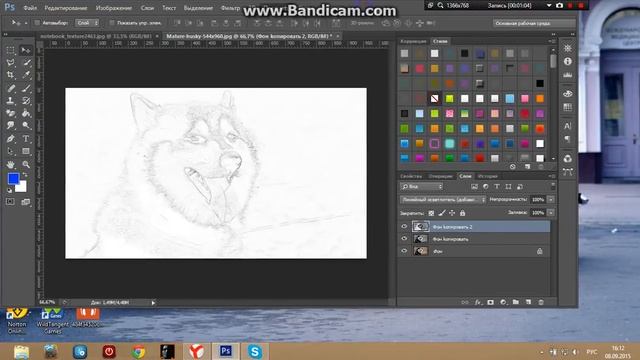The width and height of the screenshot is (640, 360).
Task: Open the layer blend mode dropdown
Action: (x=443, y=200)
